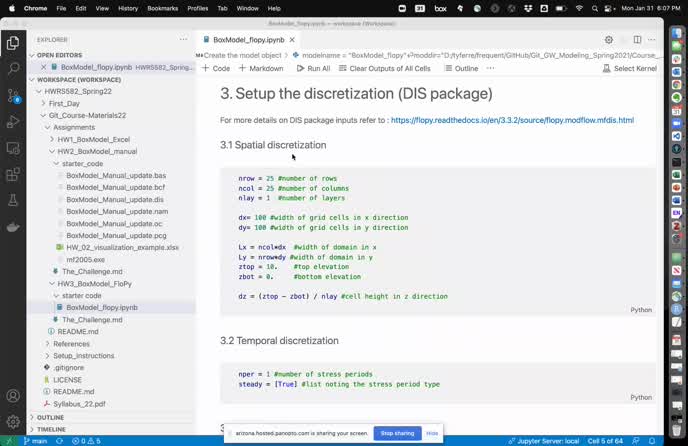Click the Manage gear icon in activity bar
The width and height of the screenshot is (688, 446).
point(12,421)
